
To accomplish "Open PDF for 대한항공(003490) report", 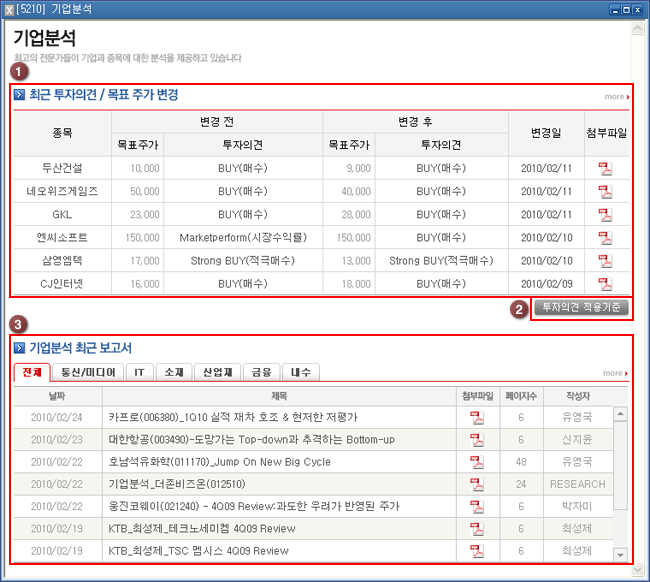I will [477, 440].
